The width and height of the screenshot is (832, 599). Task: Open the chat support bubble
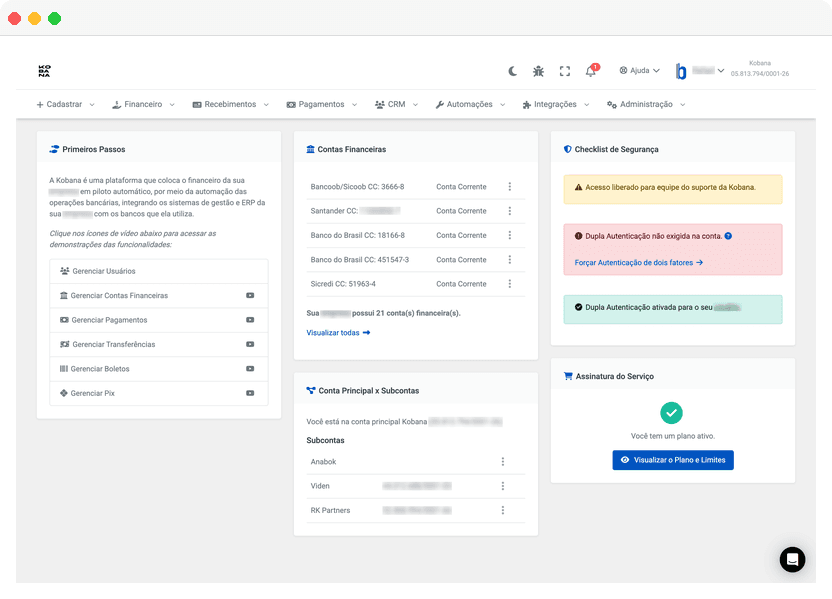[792, 559]
